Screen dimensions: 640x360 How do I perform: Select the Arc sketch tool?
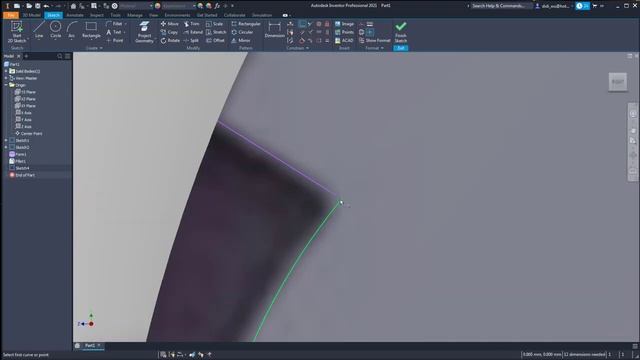click(71, 30)
